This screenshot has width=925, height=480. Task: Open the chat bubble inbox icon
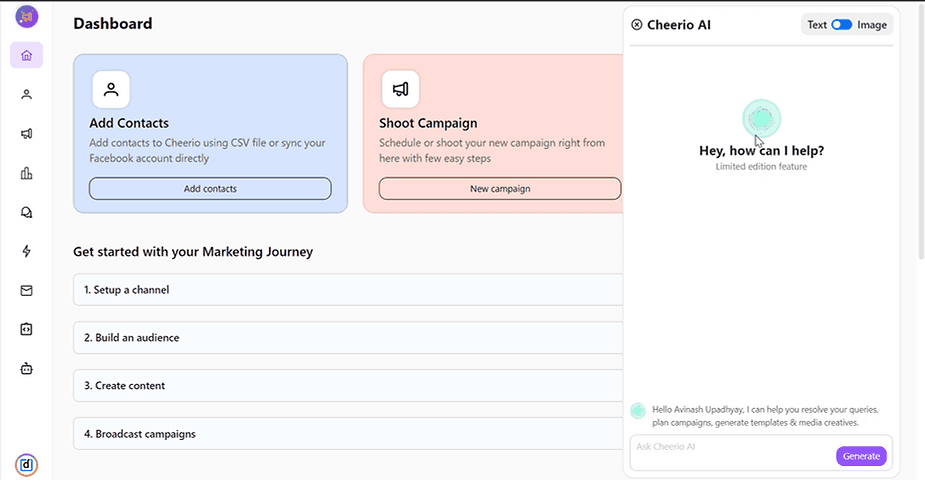26,212
